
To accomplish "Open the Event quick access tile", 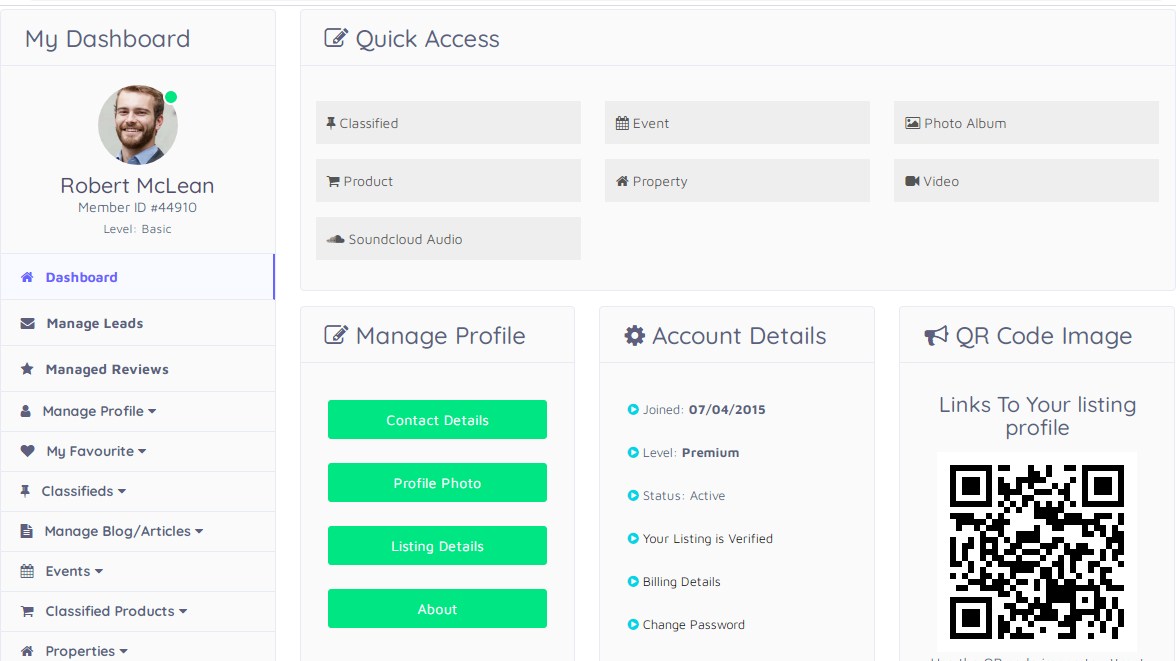I will [x=737, y=122].
